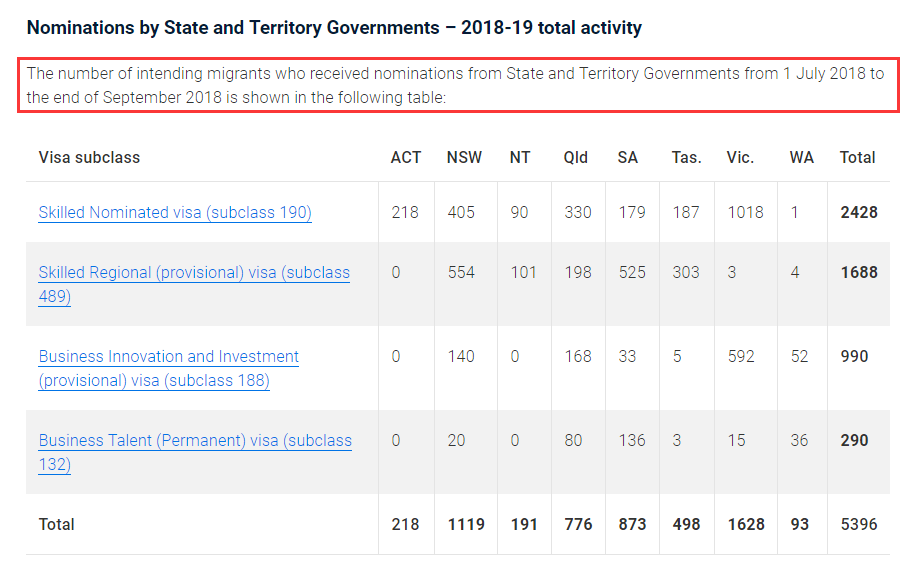The width and height of the screenshot is (920, 565).
Task: Click the 'Total' row label at bottom
Action: [x=57, y=524]
